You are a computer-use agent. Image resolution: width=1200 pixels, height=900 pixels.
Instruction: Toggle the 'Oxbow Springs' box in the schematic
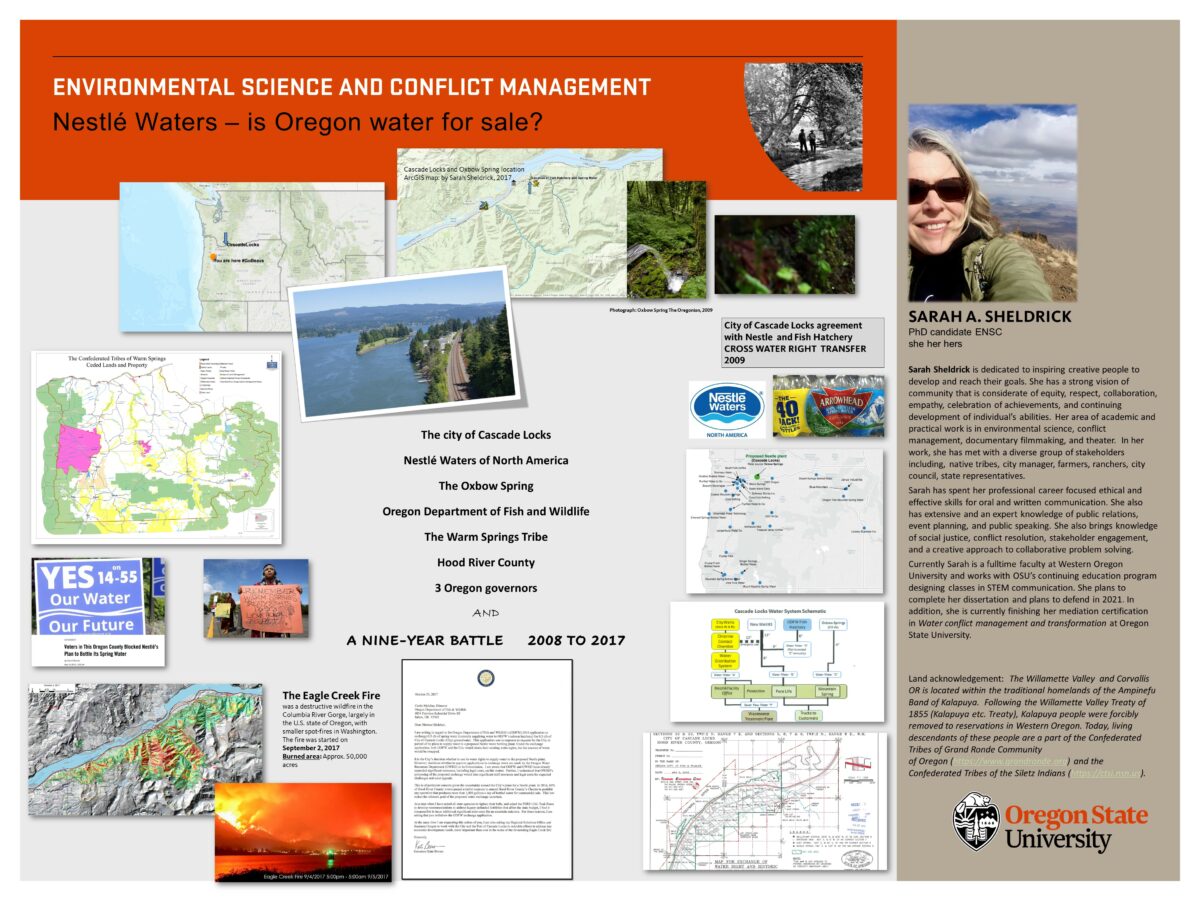pos(834,624)
